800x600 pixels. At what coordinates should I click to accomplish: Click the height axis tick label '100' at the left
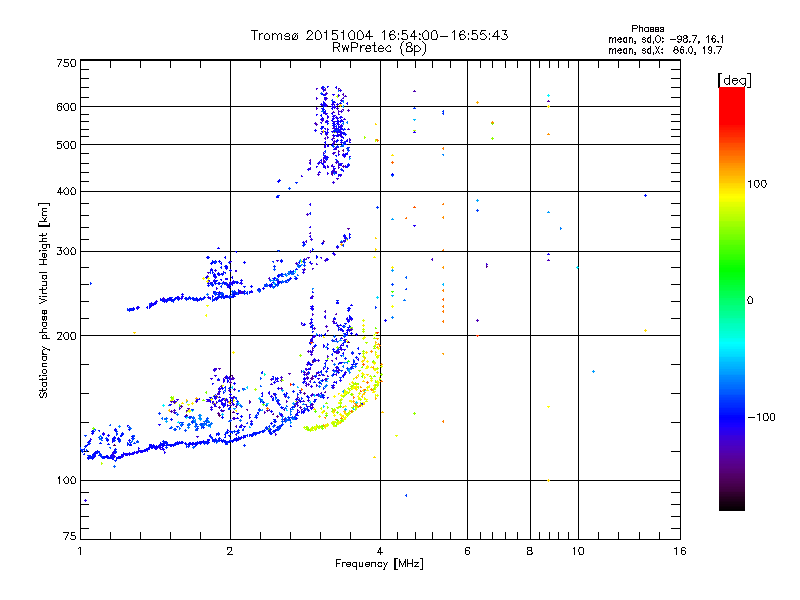[x=66, y=480]
